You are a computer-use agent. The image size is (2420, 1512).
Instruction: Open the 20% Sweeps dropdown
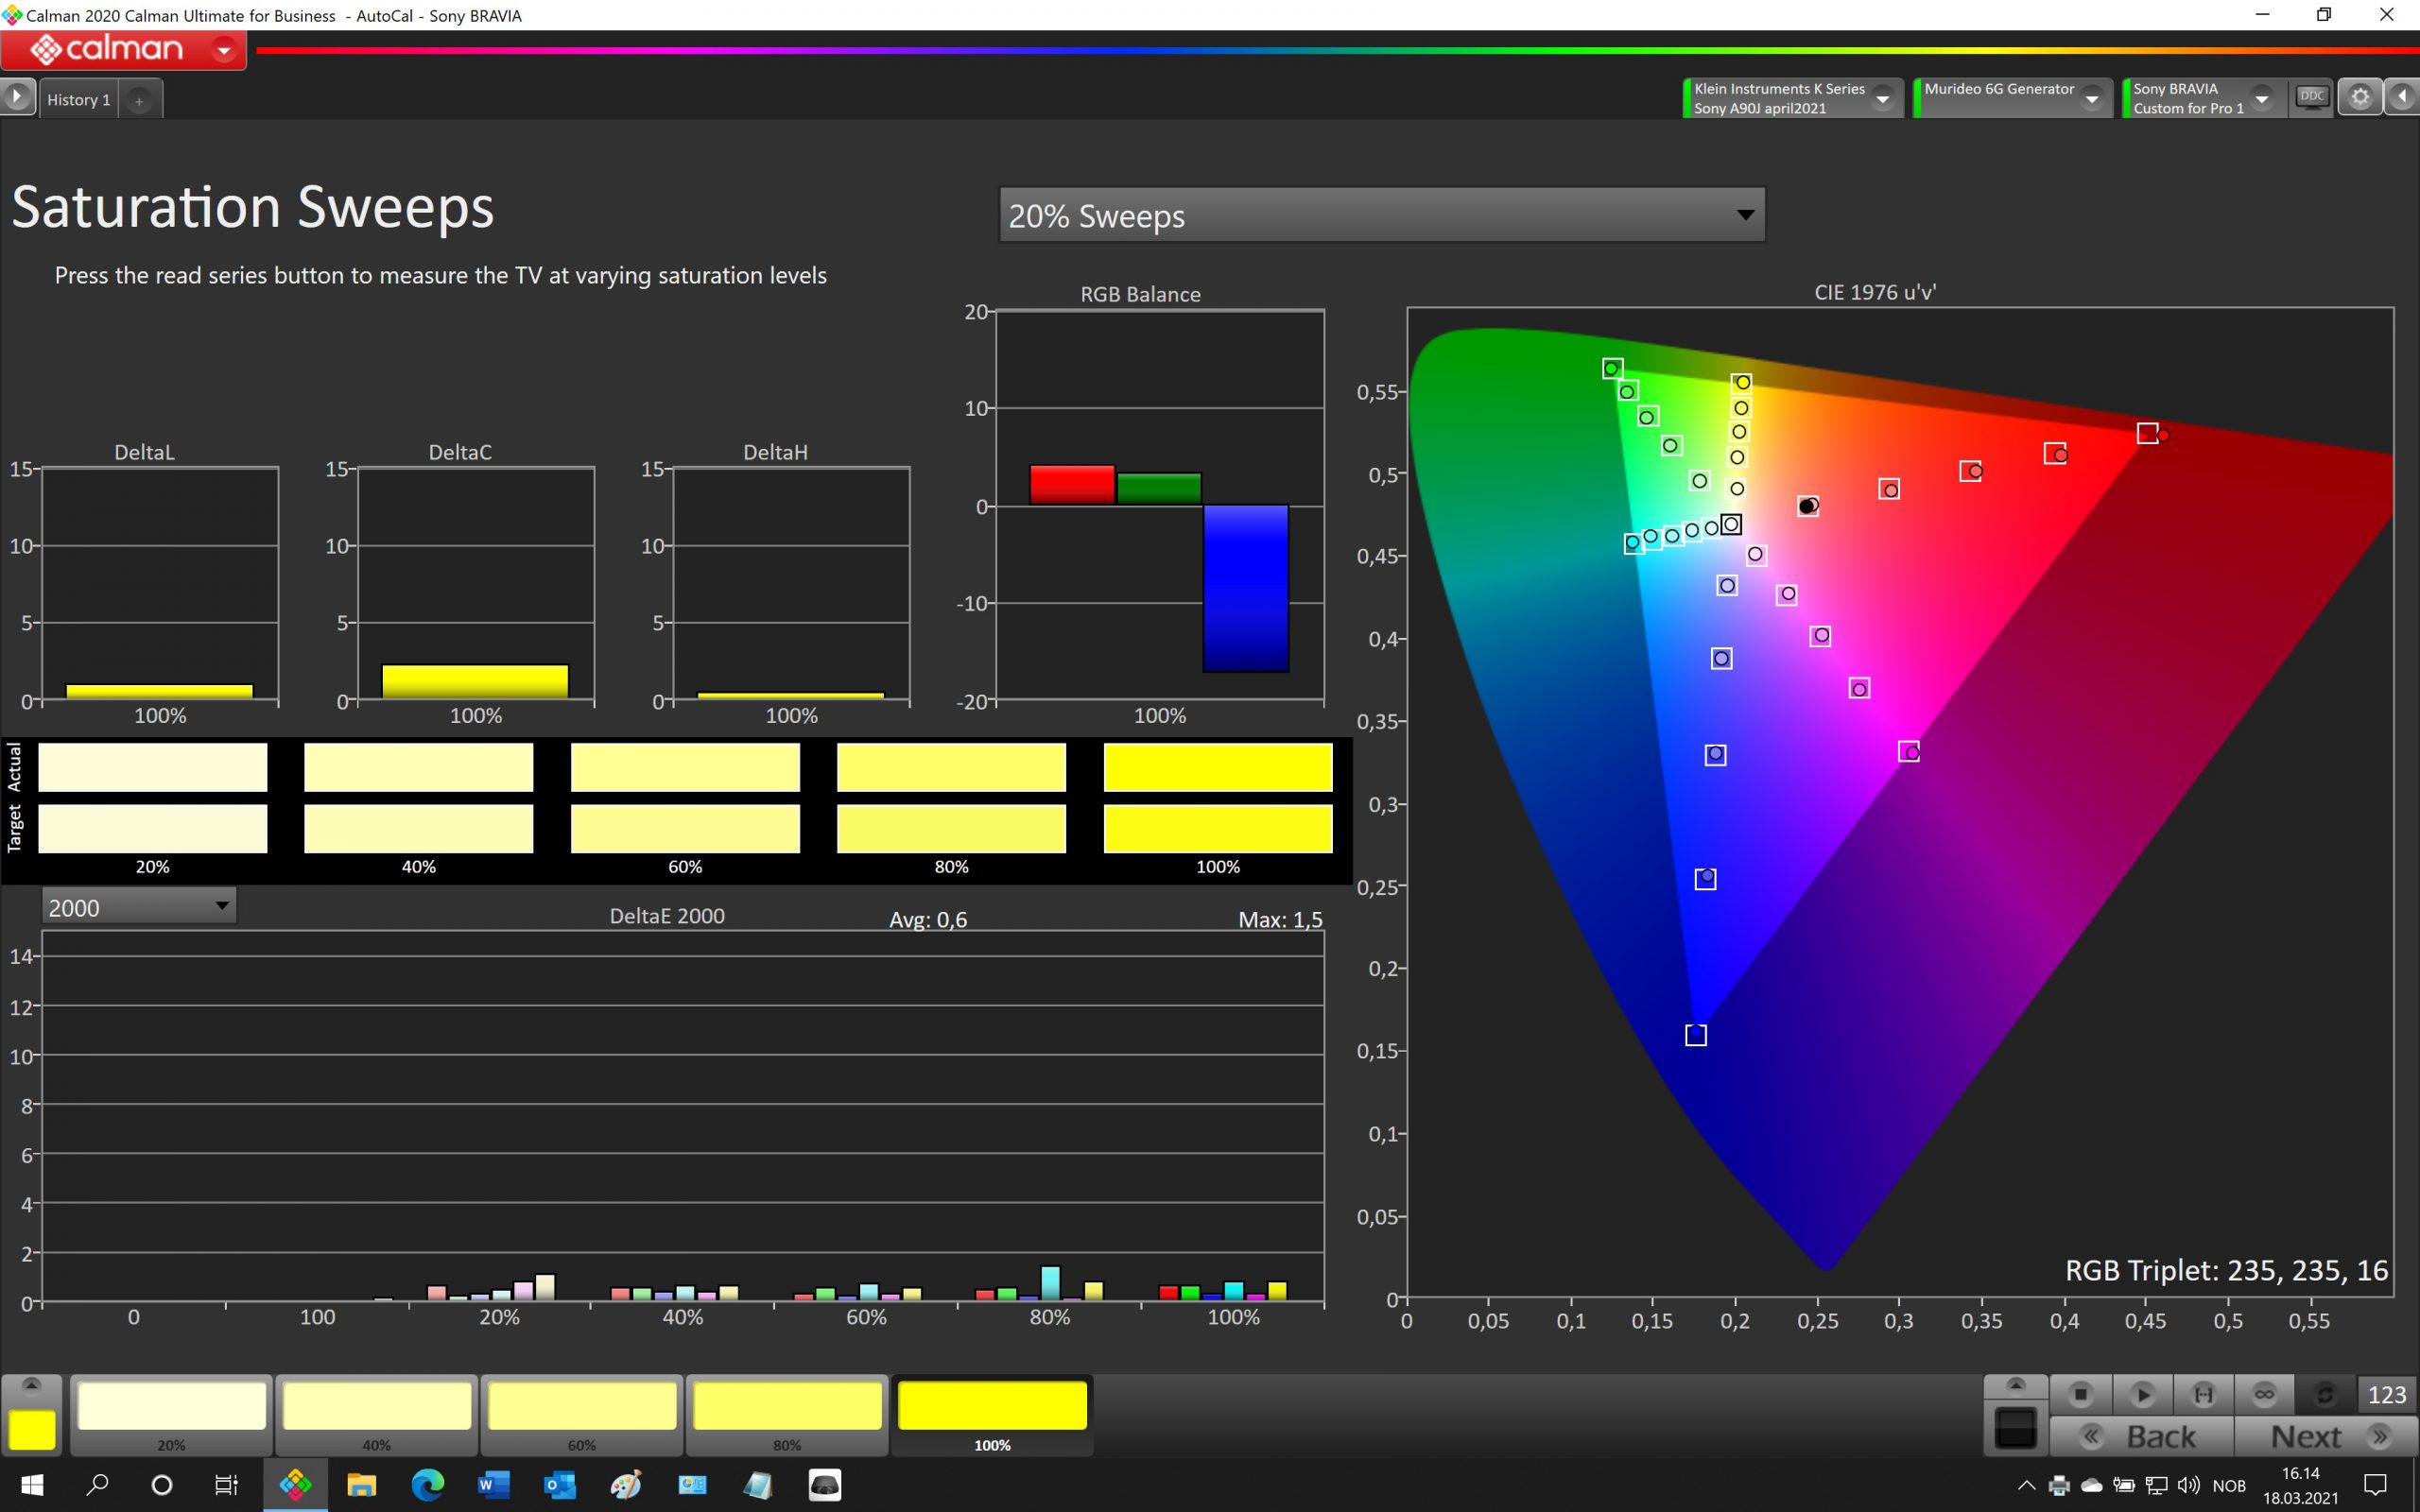1381,215
